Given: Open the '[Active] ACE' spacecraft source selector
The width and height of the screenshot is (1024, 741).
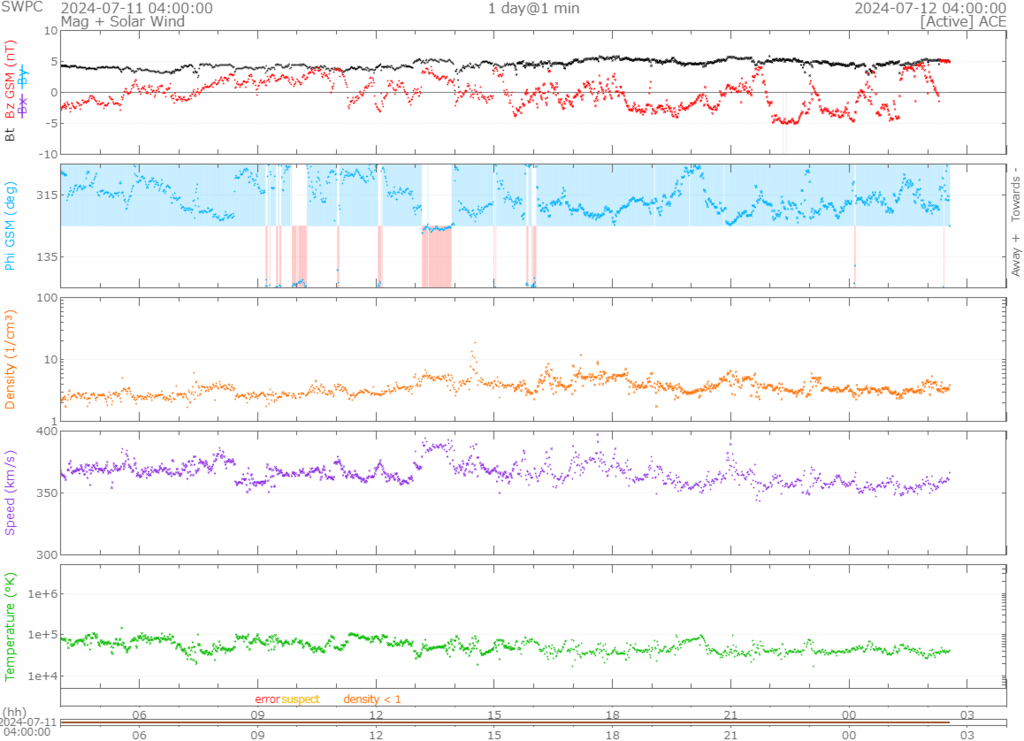Looking at the screenshot, I should (x=963, y=22).
